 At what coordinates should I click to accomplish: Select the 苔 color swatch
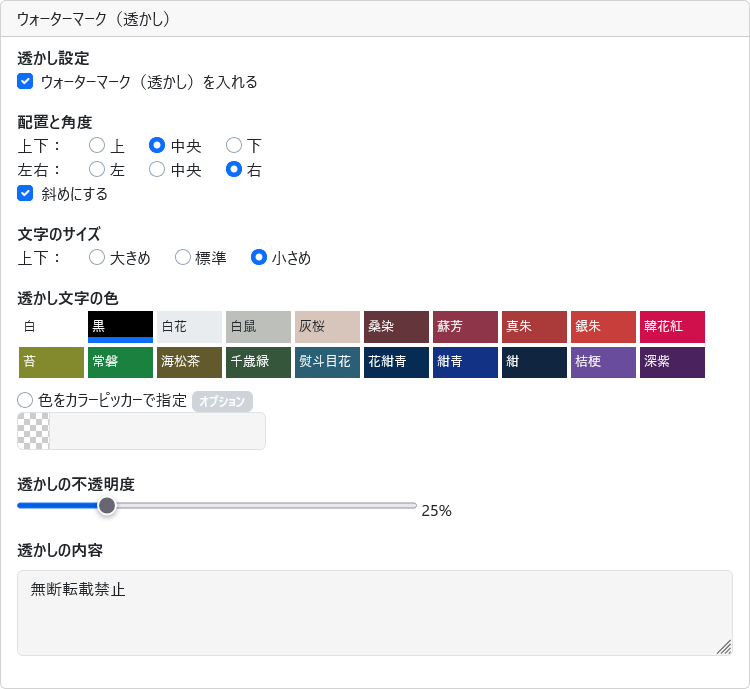pyautogui.click(x=51, y=362)
